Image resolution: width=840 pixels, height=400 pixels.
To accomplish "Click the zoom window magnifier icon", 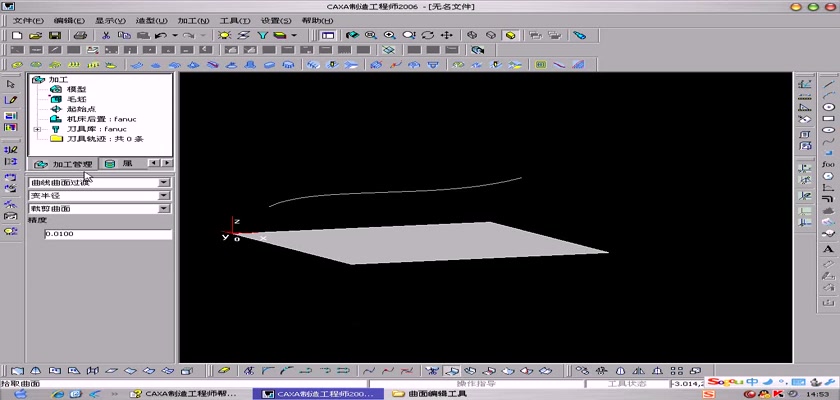I will 371,35.
